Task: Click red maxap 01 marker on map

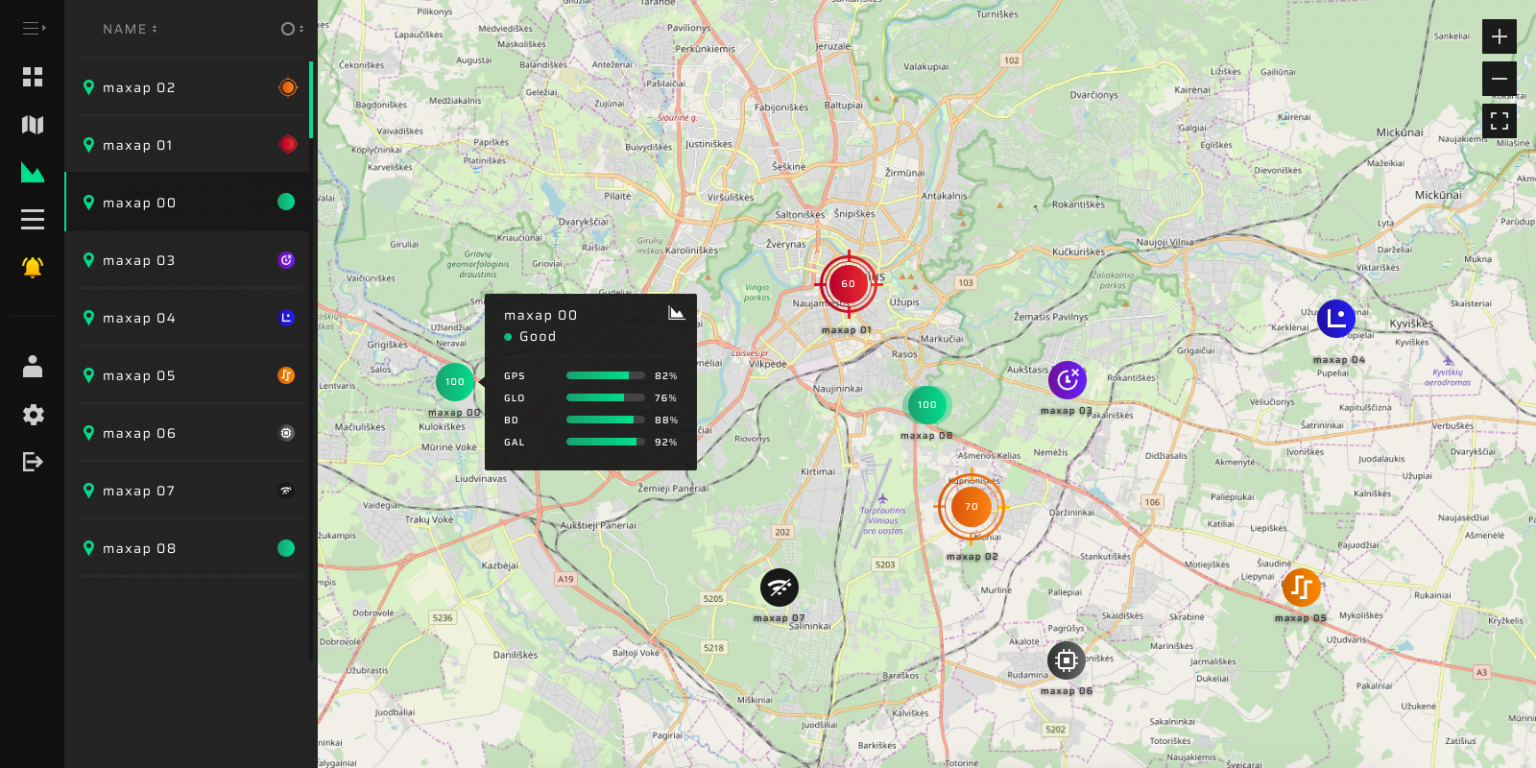Action: click(x=848, y=284)
